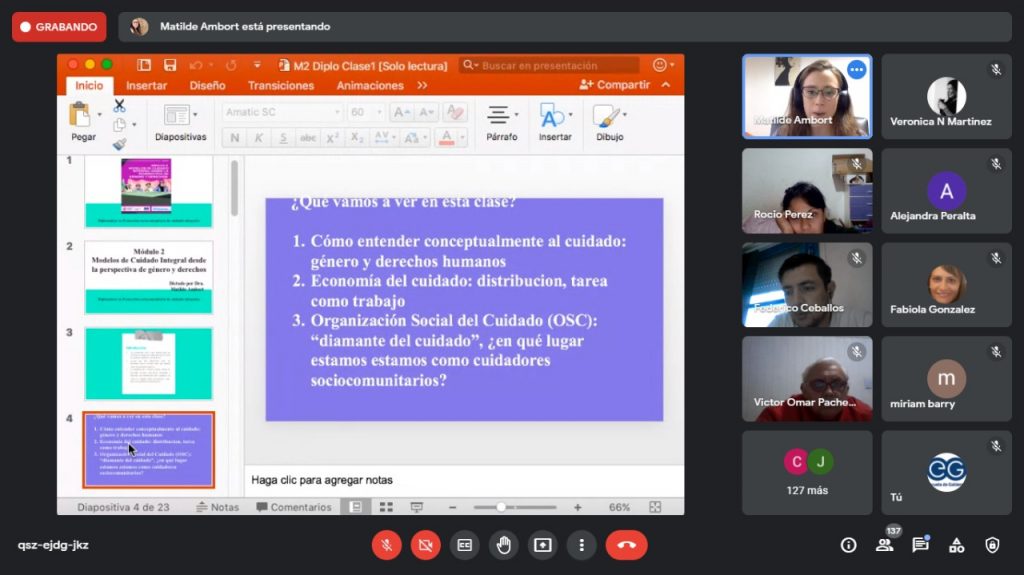The width and height of the screenshot is (1024, 575).
Task: Click the present now screen icon
Action: (x=543, y=545)
